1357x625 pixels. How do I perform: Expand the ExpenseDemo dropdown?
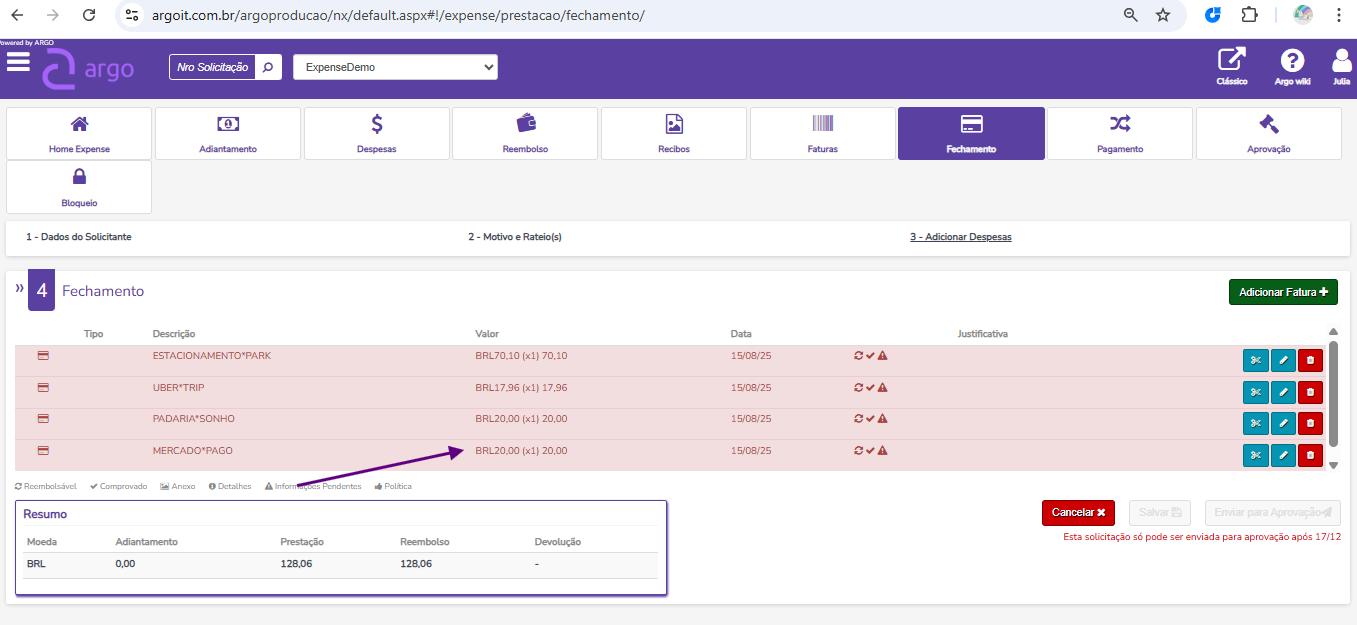pos(395,67)
